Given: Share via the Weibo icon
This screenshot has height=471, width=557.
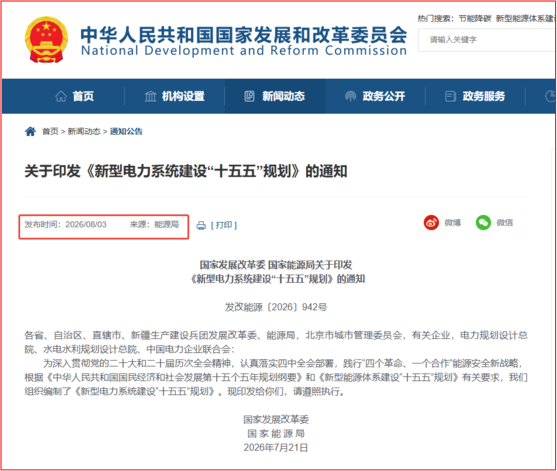Looking at the screenshot, I should [431, 223].
